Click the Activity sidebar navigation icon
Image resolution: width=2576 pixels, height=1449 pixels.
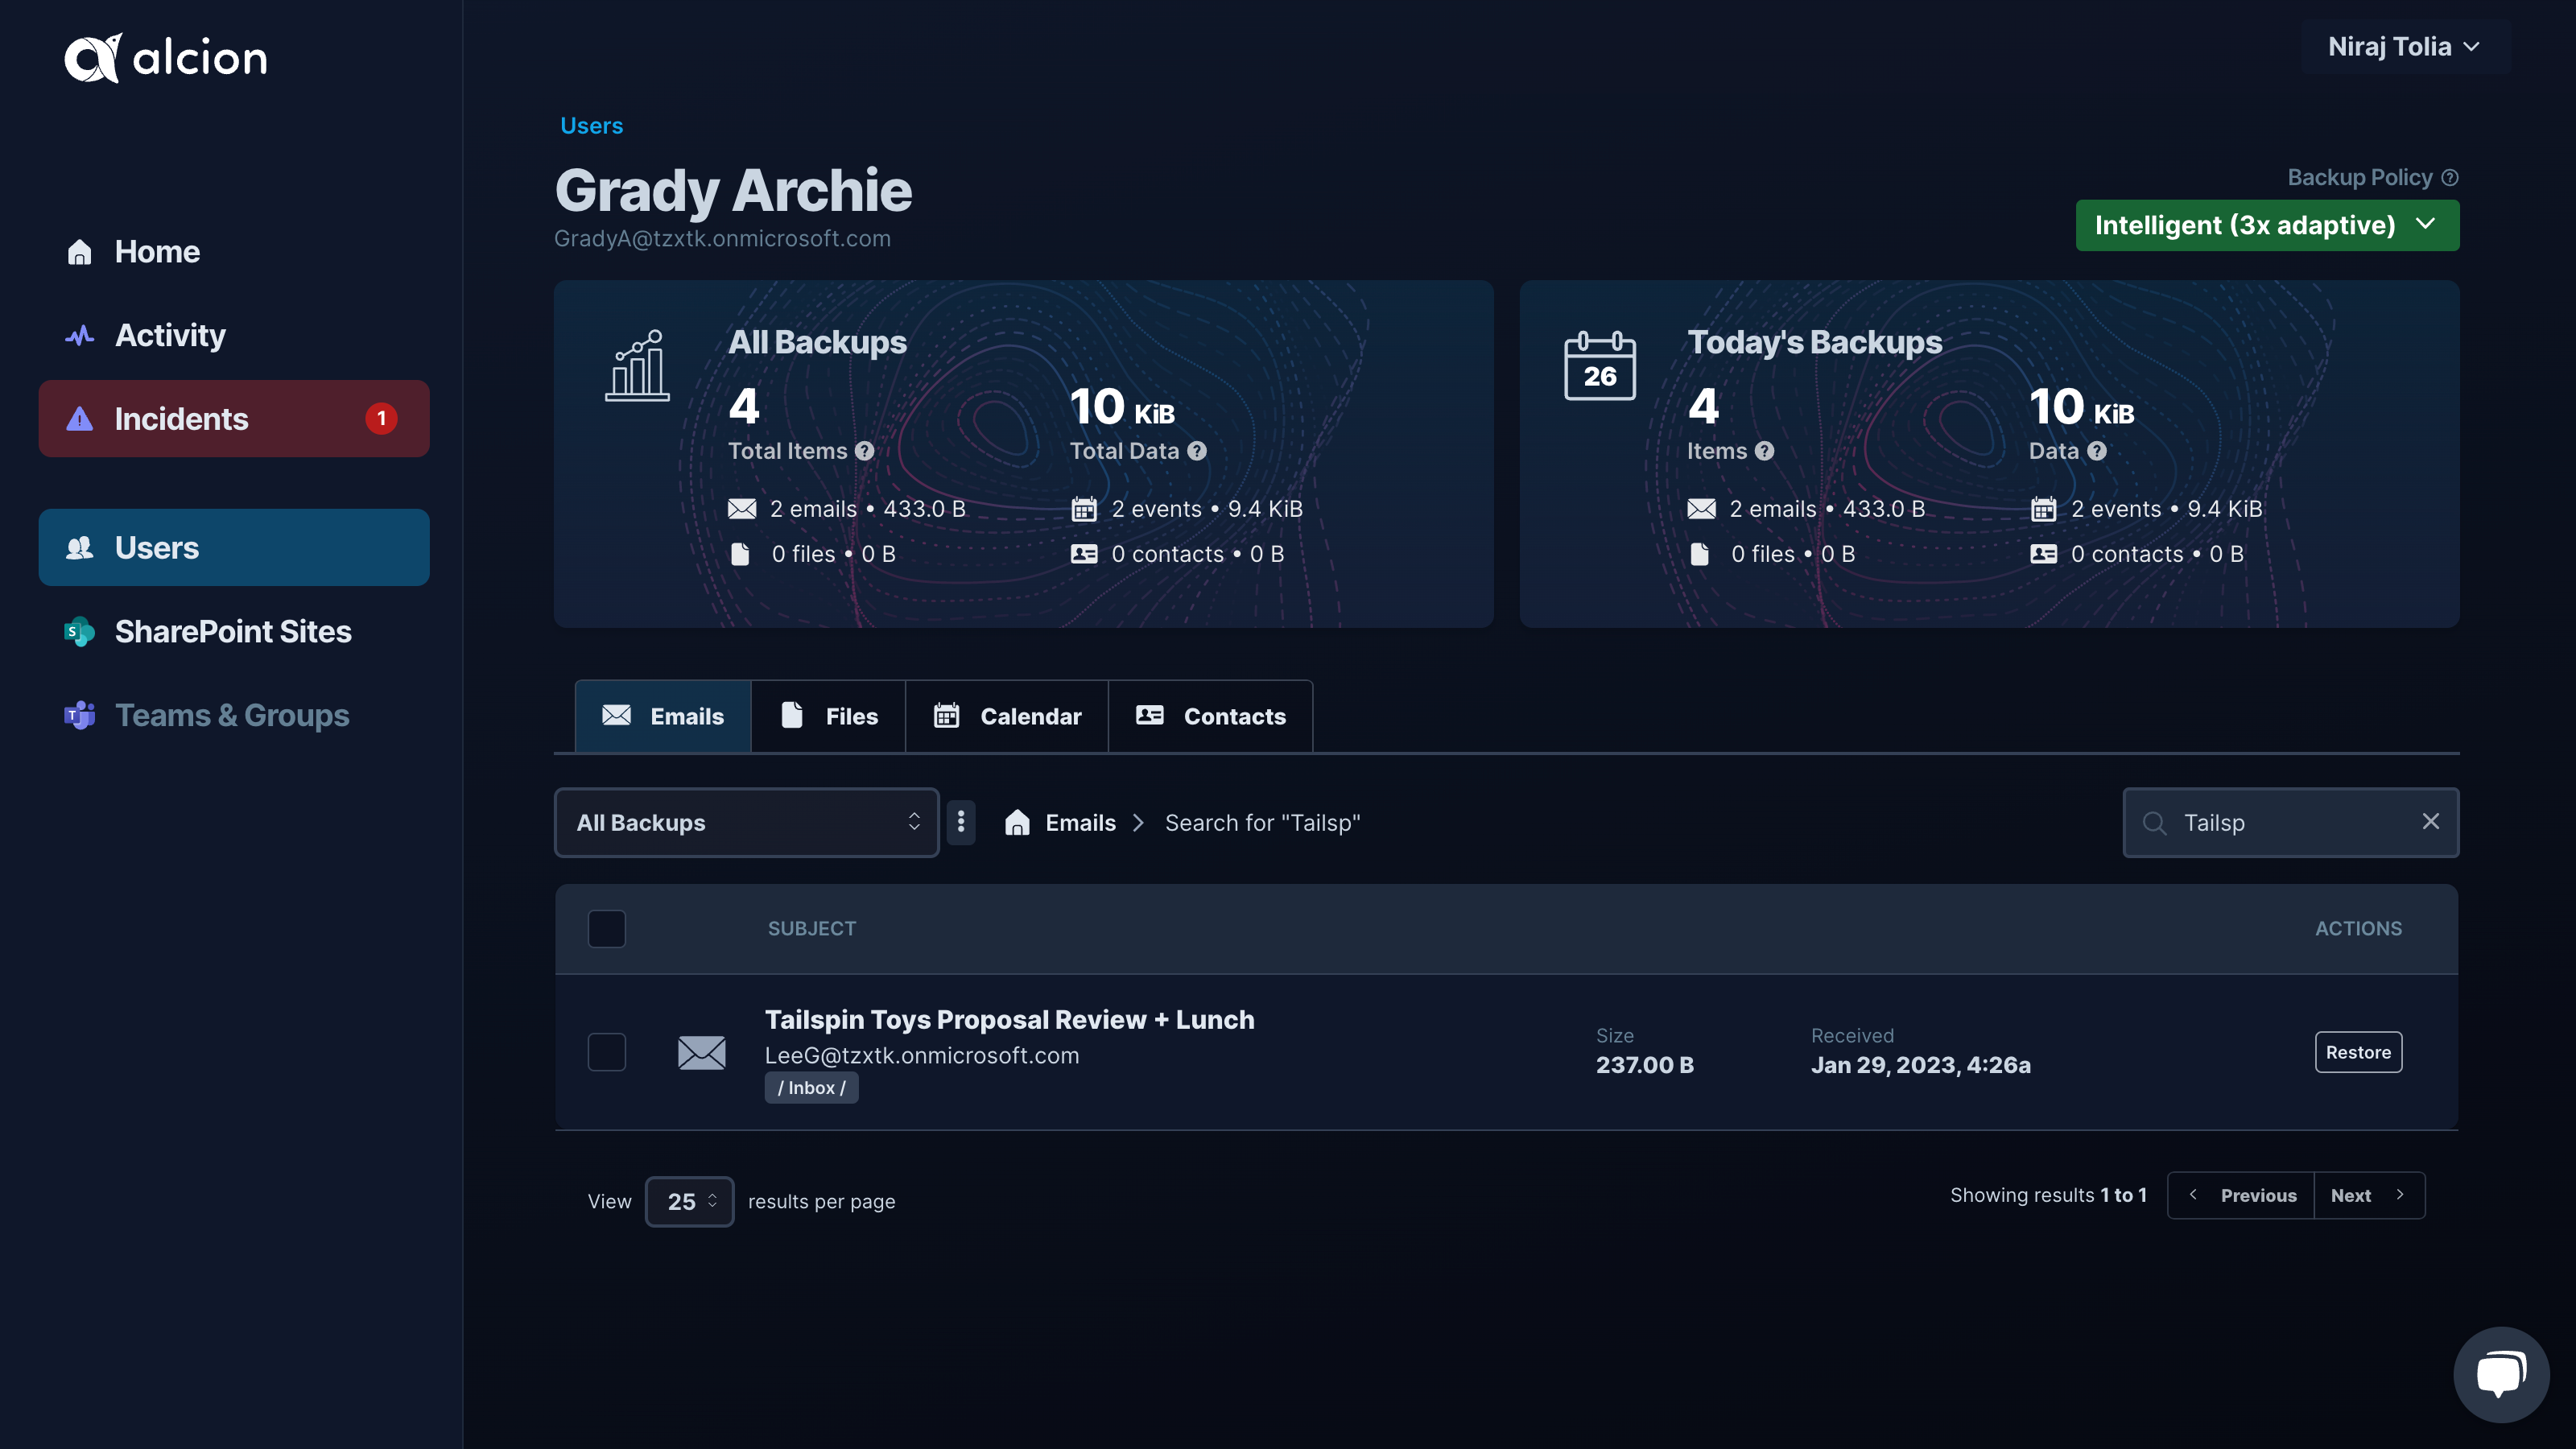pos(80,334)
